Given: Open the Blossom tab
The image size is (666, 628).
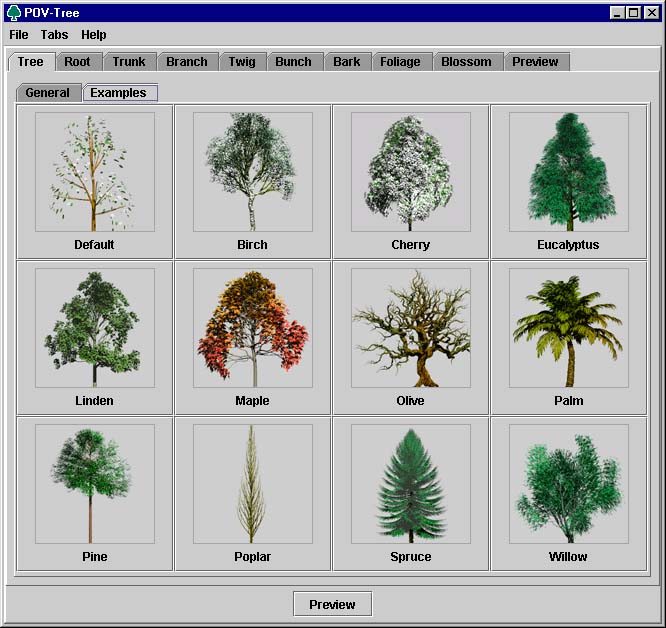Looking at the screenshot, I should pyautogui.click(x=466, y=62).
